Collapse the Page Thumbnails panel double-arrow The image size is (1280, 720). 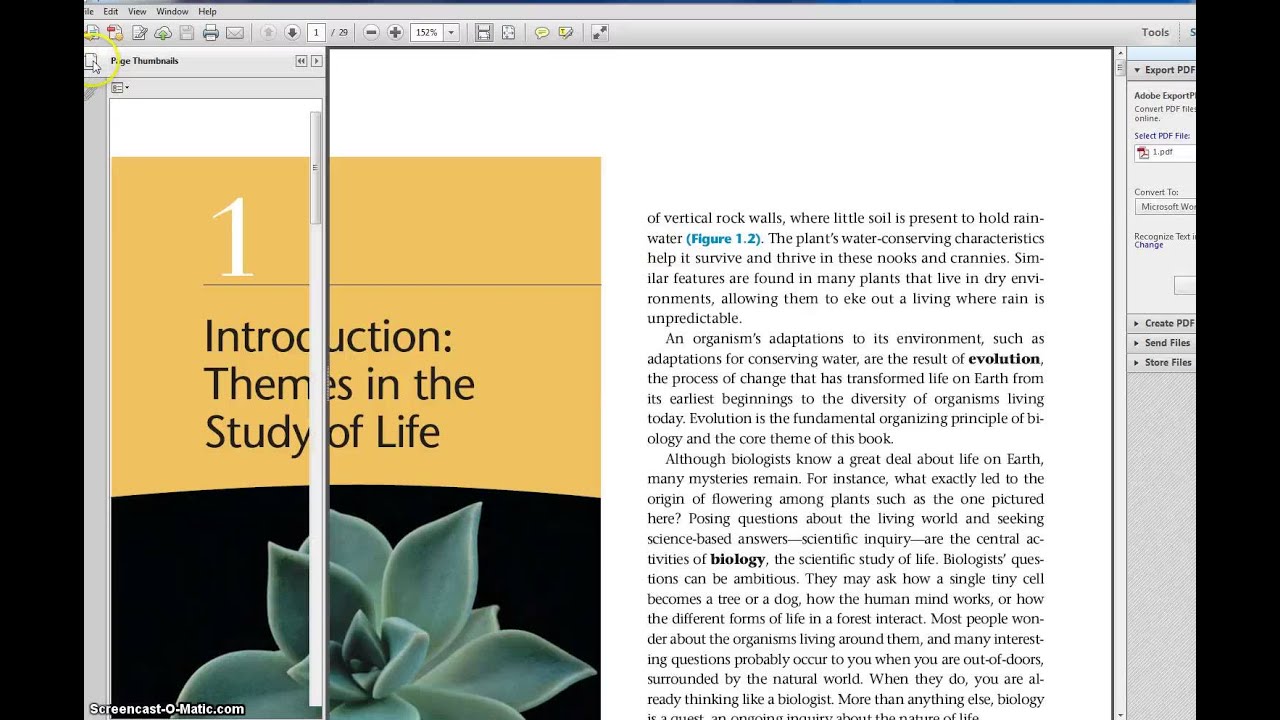[x=301, y=61]
